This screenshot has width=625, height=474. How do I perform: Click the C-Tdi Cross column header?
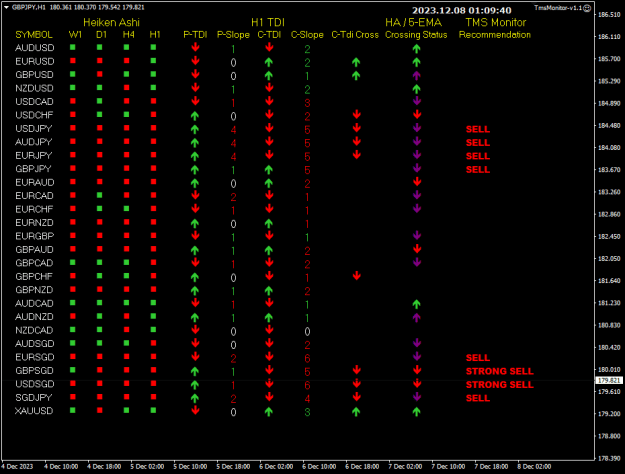(355, 35)
